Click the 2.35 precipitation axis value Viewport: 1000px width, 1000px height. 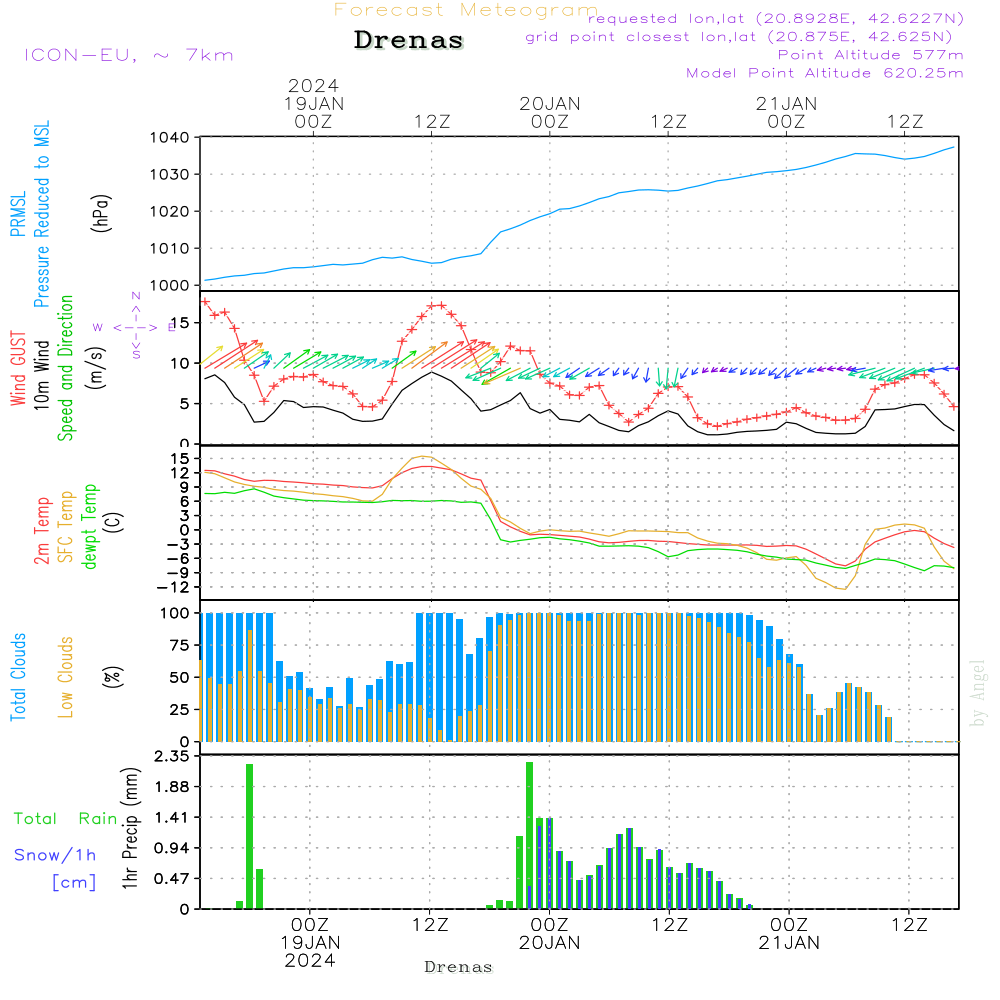tap(172, 756)
